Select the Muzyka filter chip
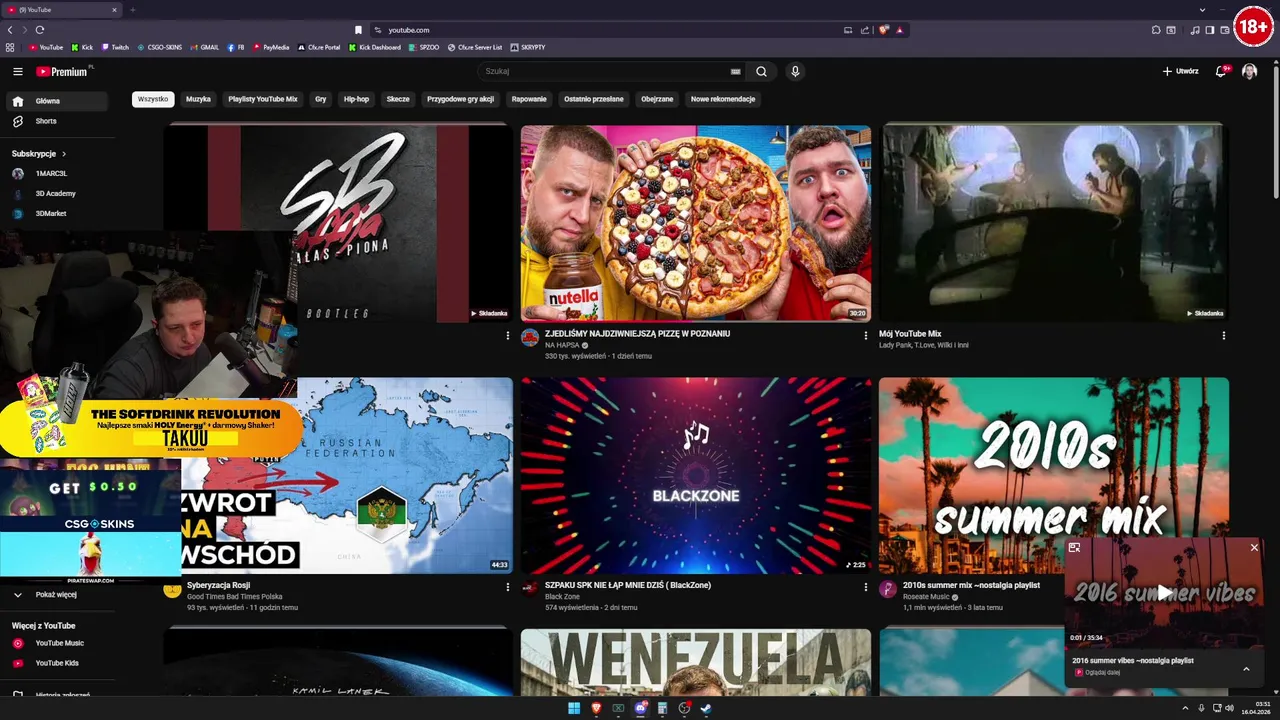Viewport: 1280px width, 720px height. click(198, 99)
